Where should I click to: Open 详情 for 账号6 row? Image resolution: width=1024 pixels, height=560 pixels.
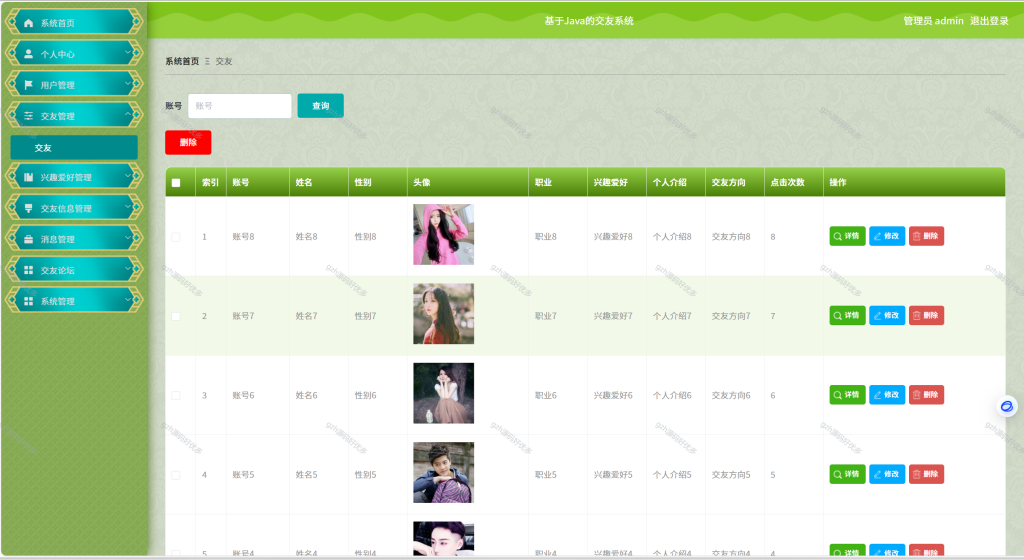click(847, 395)
